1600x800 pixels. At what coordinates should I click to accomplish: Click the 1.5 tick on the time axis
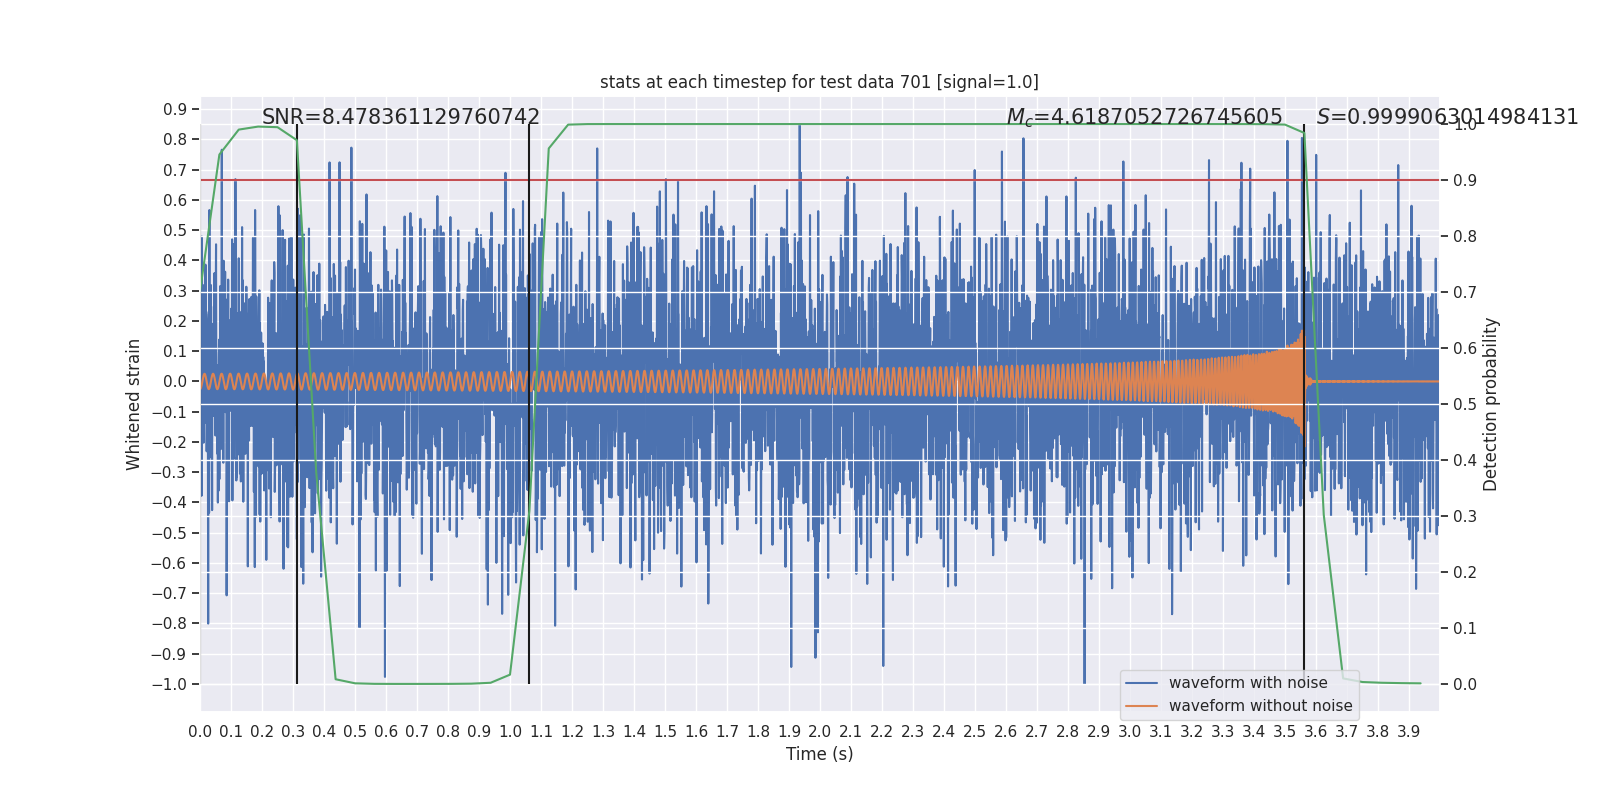tap(665, 732)
